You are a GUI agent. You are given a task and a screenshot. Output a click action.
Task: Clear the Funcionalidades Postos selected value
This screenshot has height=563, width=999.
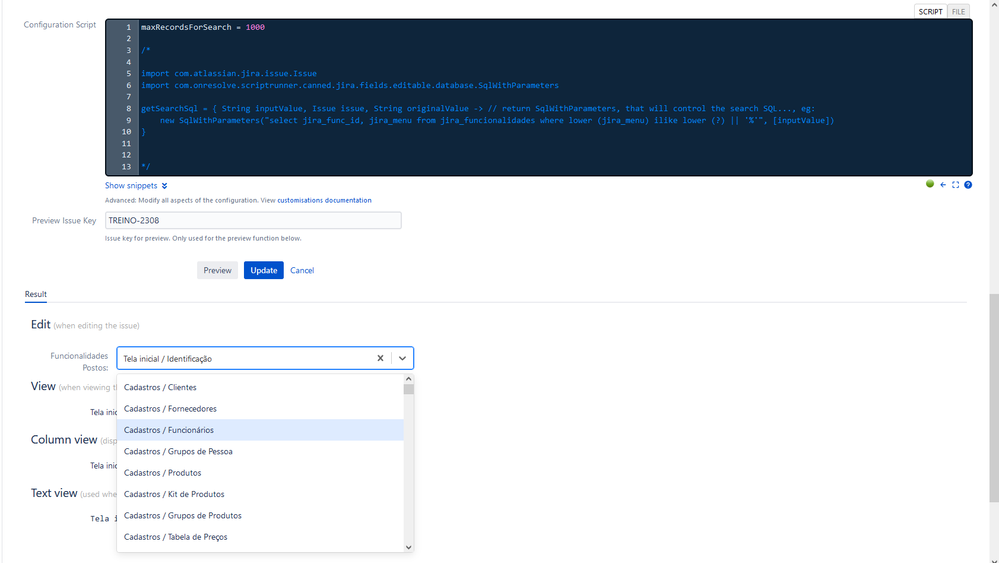(380, 358)
